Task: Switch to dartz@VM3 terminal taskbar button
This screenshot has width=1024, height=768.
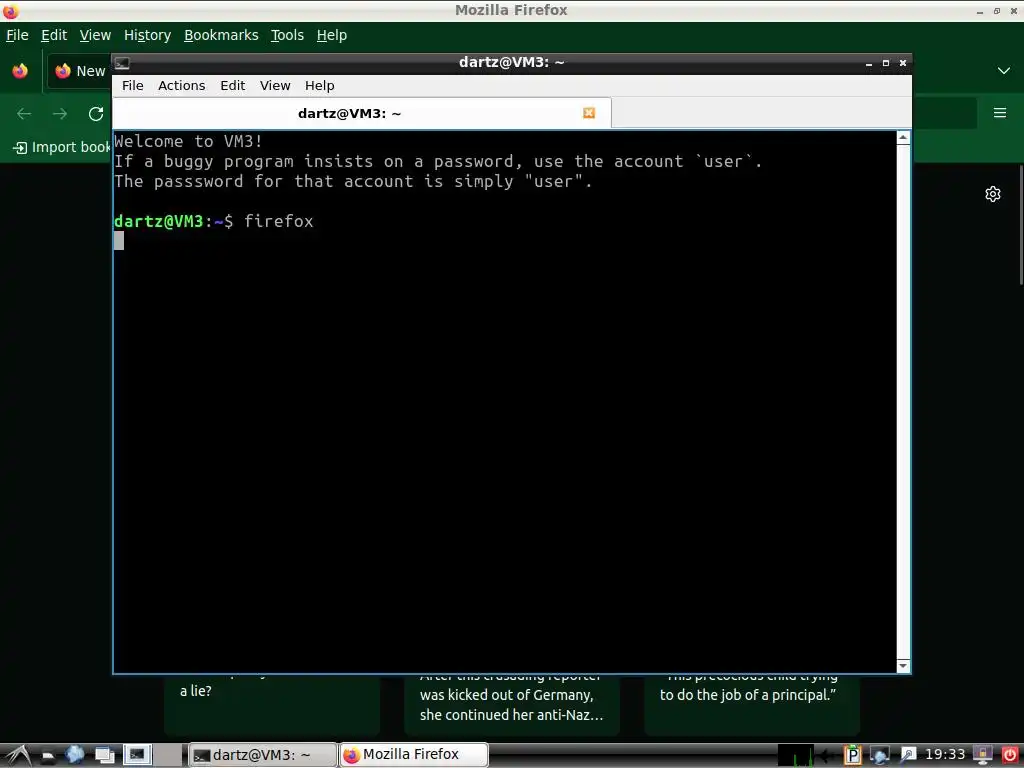Action: 263,755
